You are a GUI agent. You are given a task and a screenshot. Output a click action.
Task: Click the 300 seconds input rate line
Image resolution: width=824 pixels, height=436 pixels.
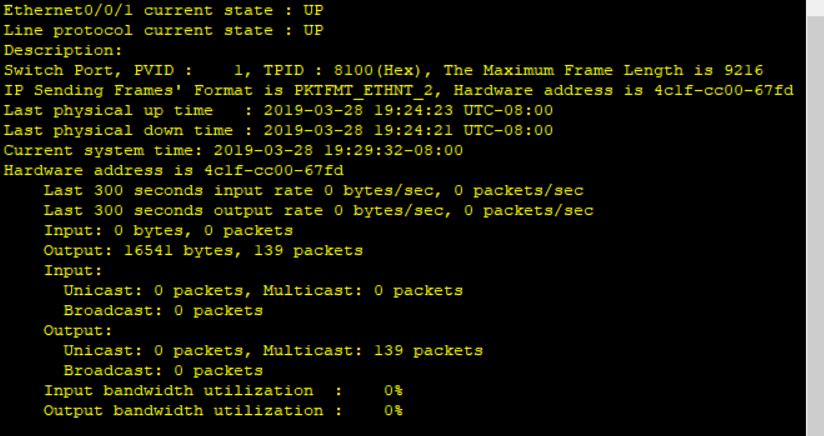click(313, 191)
